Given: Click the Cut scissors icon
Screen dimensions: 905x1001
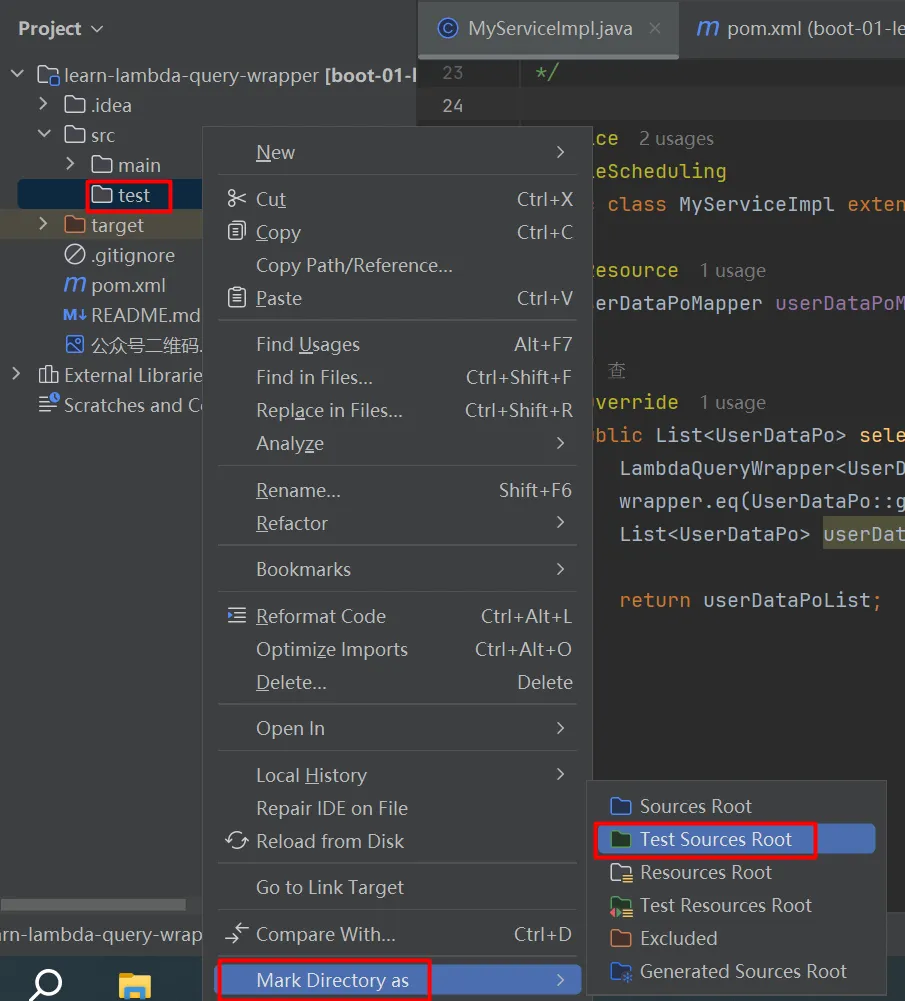Looking at the screenshot, I should [x=237, y=199].
